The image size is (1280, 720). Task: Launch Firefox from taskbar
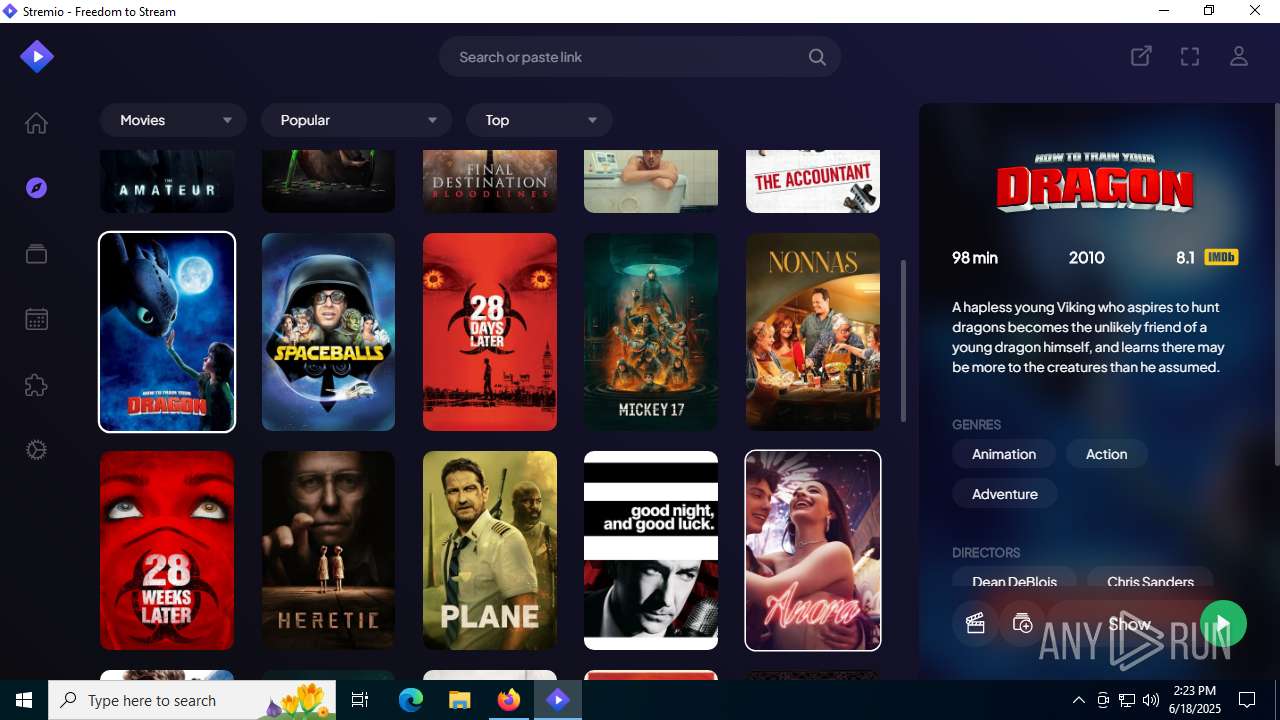[x=509, y=700]
